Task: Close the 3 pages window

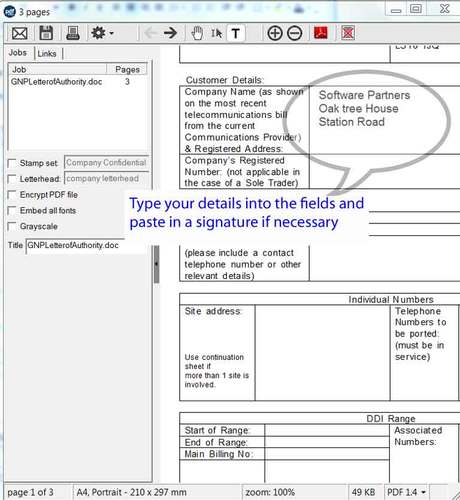Action: coord(445,8)
